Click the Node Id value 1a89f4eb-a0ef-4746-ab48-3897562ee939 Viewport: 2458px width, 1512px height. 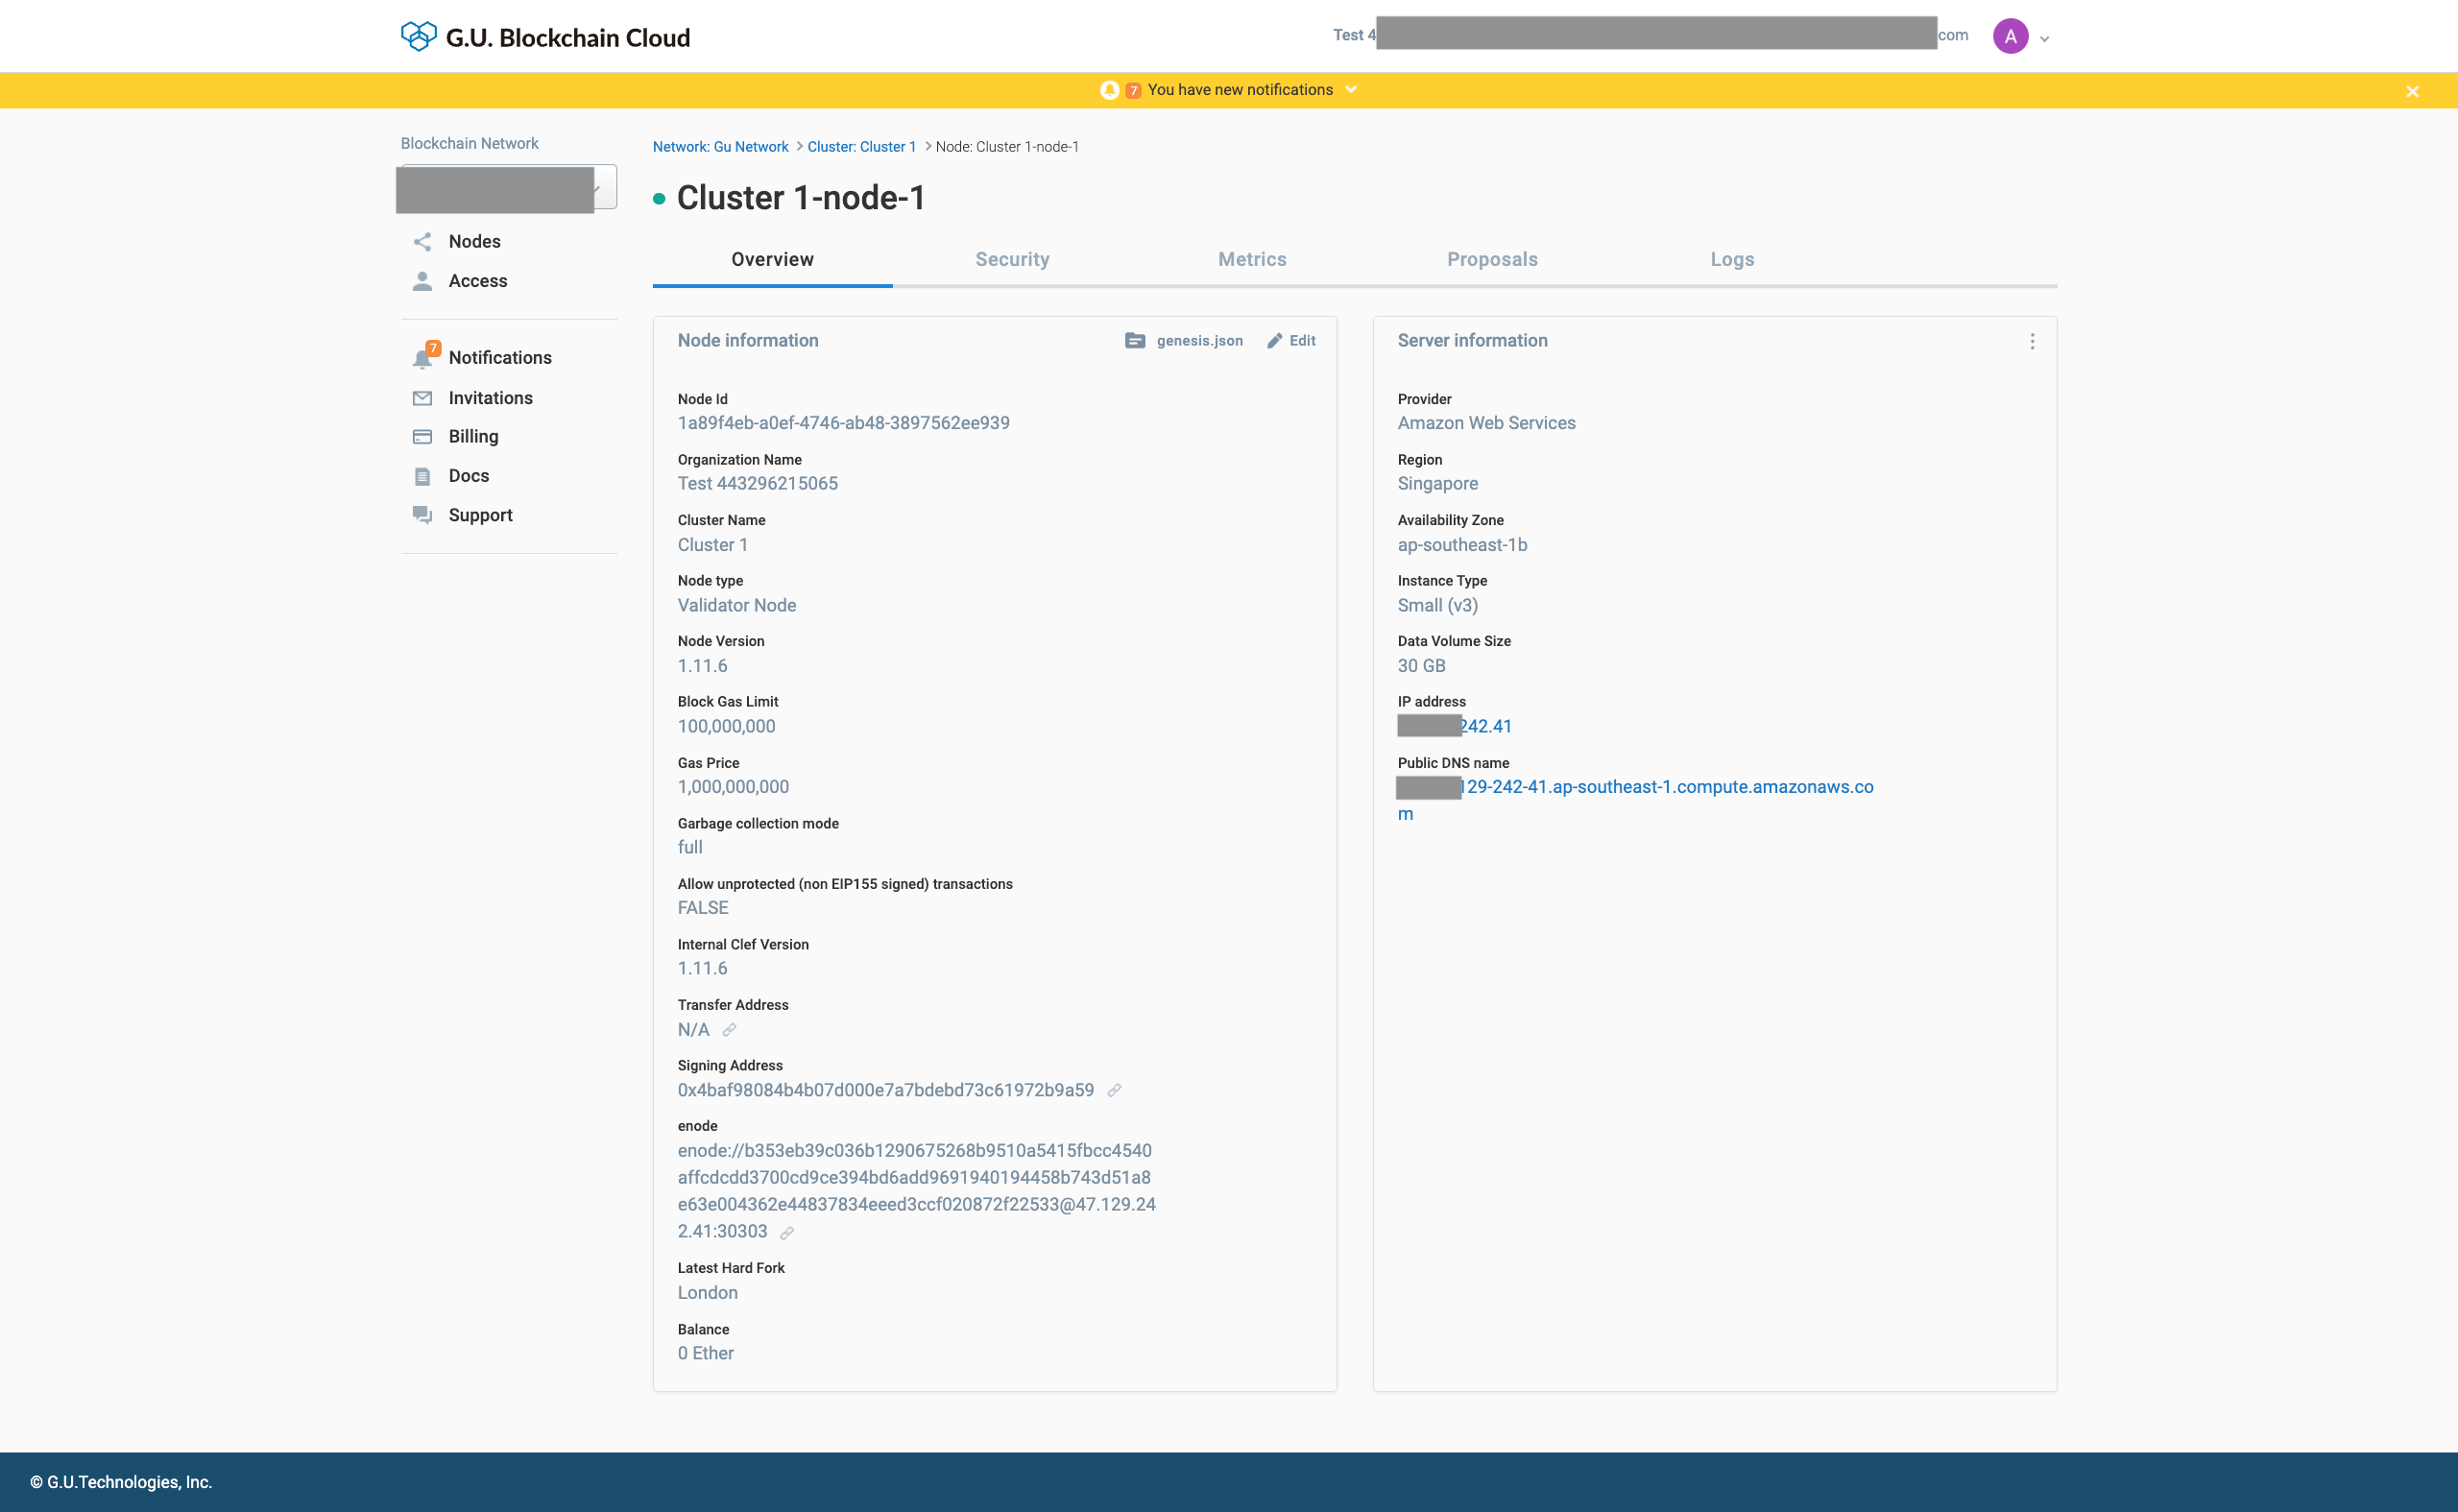coord(844,423)
